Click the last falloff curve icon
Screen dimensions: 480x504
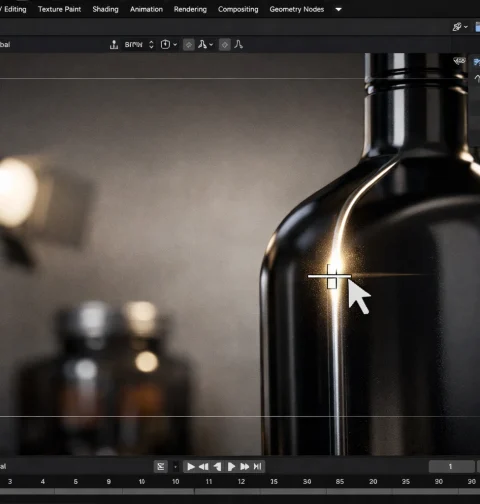[x=238, y=45]
